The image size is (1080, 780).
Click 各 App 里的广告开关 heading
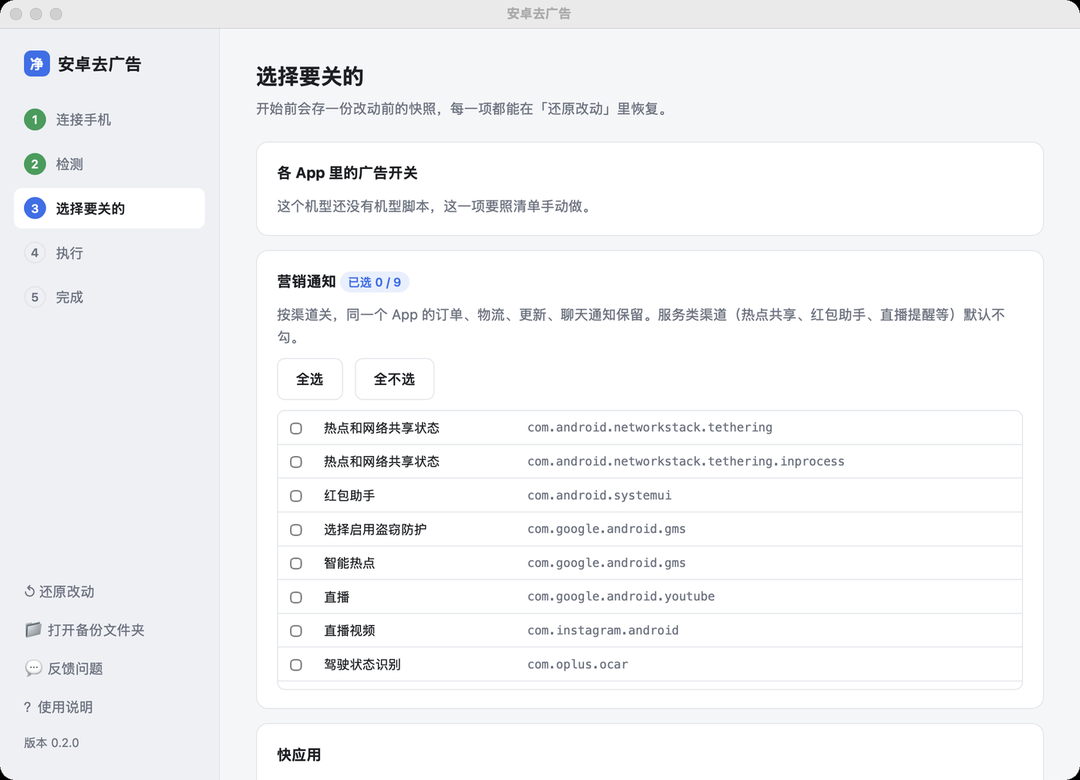point(347,173)
